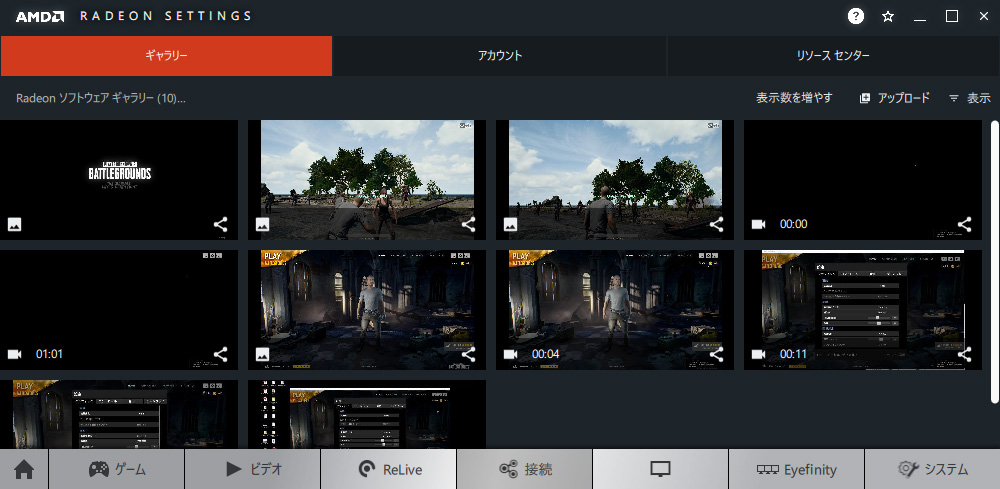Open the display monitor icon section
Viewport: 1000px width, 489px height.
660,469
